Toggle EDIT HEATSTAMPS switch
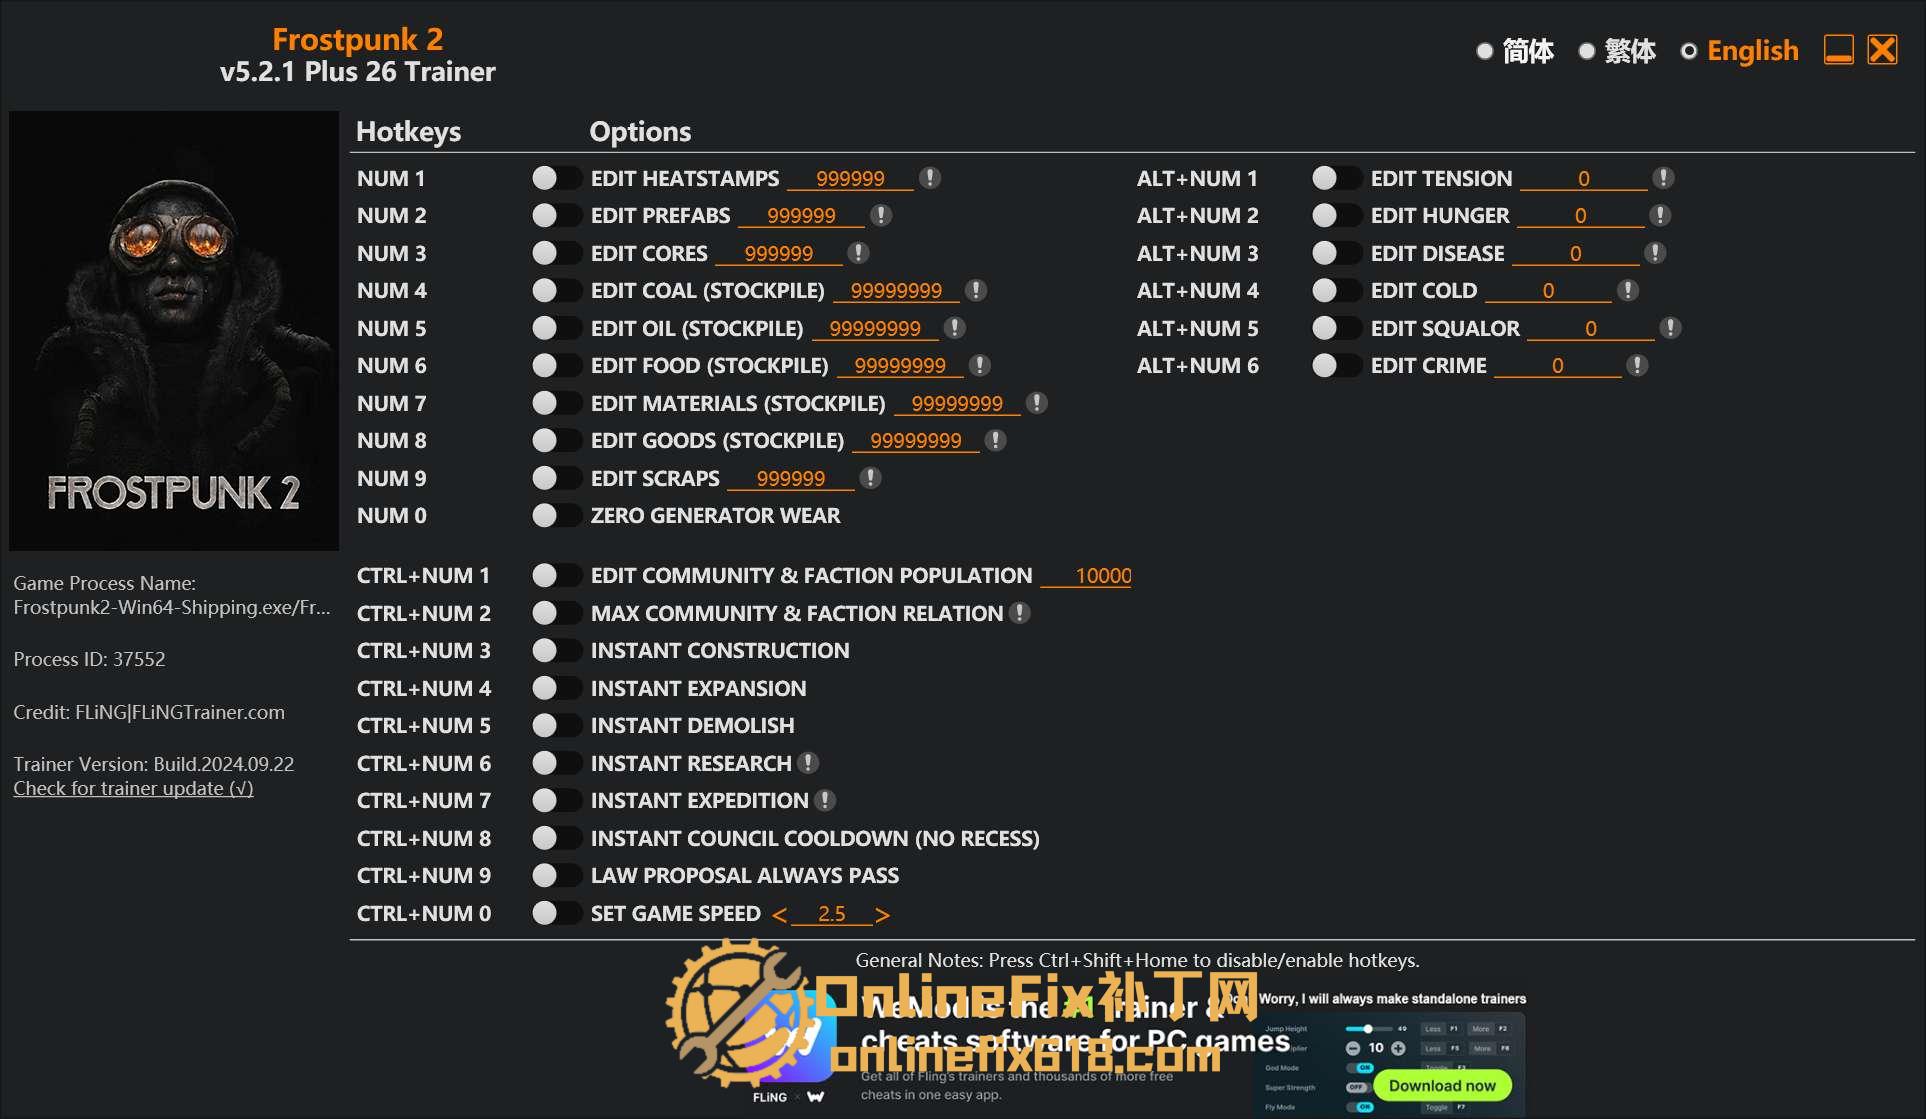Screen dimensions: 1926x1119 click(x=556, y=178)
